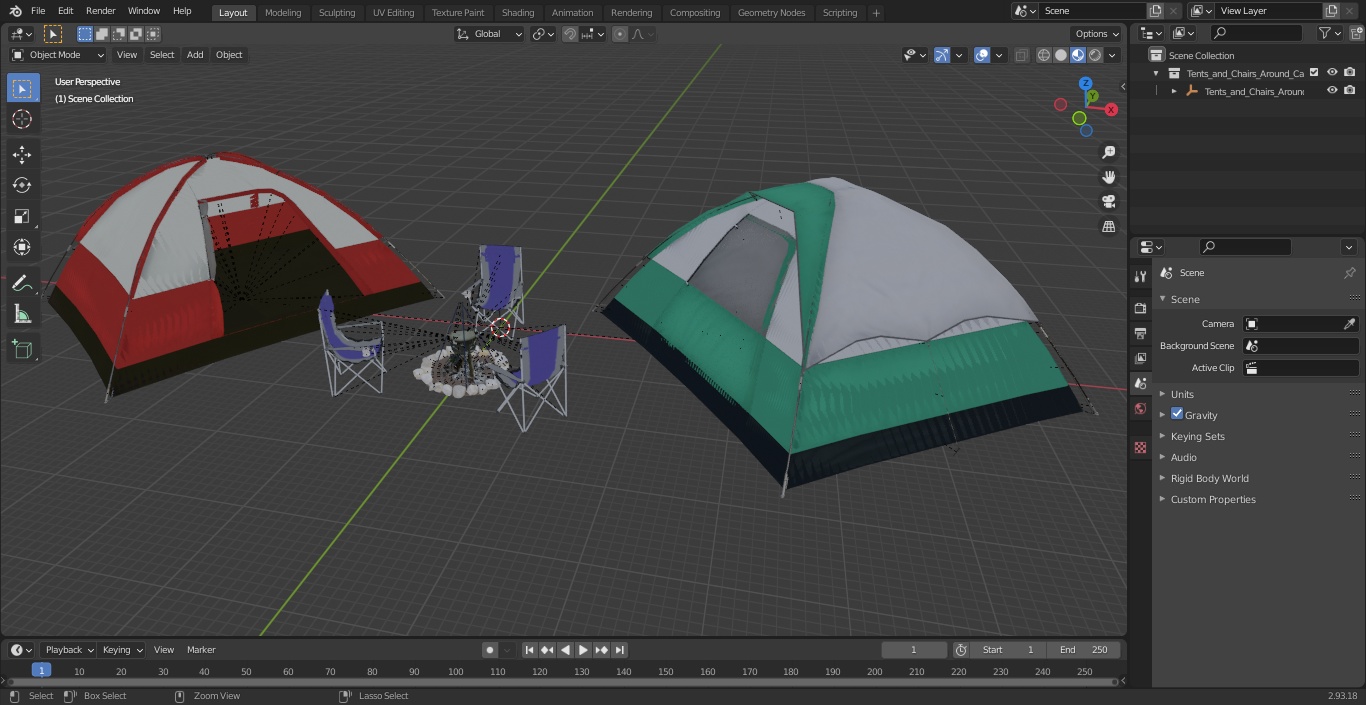Toggle X-ray mode
Viewport: 1366px width, 705px height.
1021,55
